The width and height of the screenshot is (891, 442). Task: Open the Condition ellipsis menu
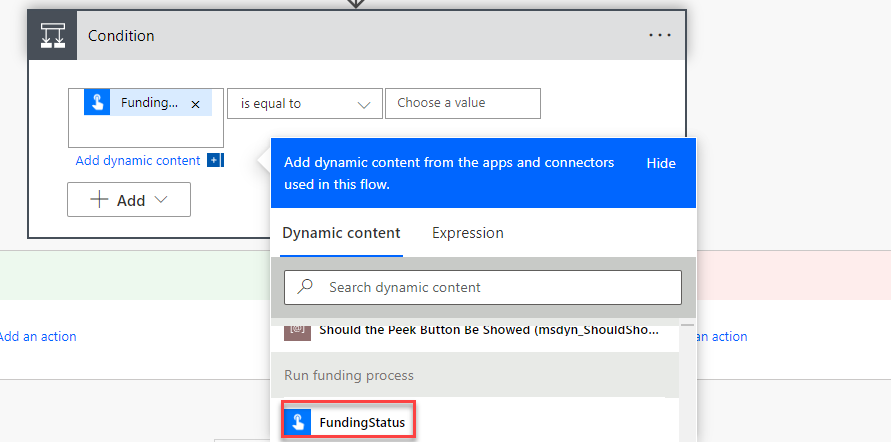660,35
